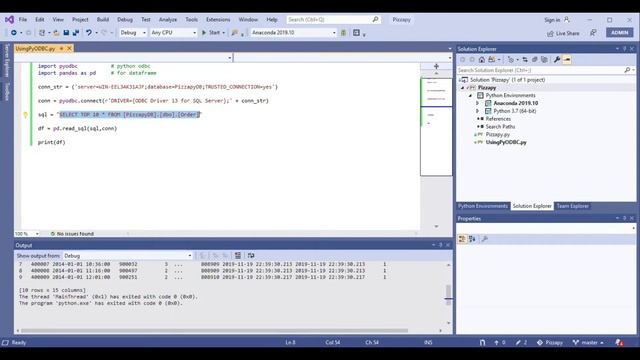Open the File menu
The image size is (640, 360).
23,20
